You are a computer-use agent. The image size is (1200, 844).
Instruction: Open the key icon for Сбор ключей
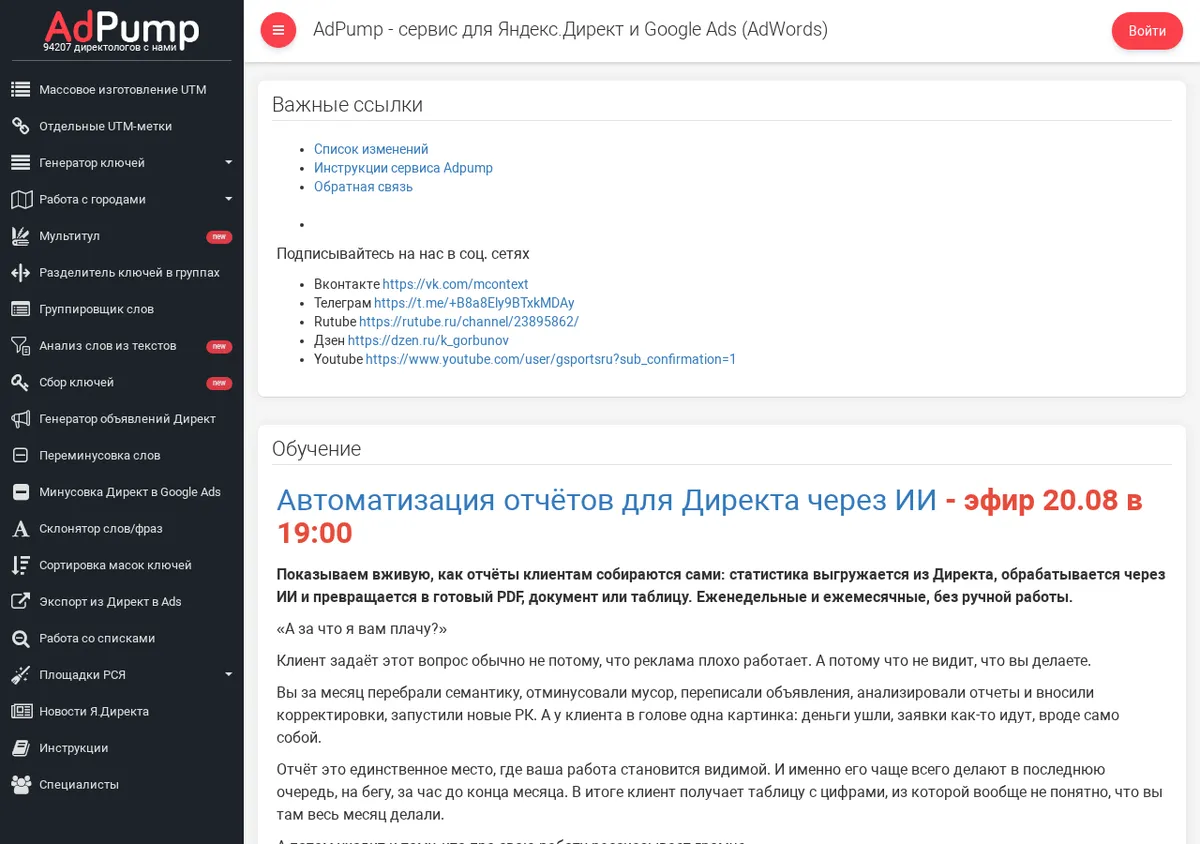coord(20,382)
